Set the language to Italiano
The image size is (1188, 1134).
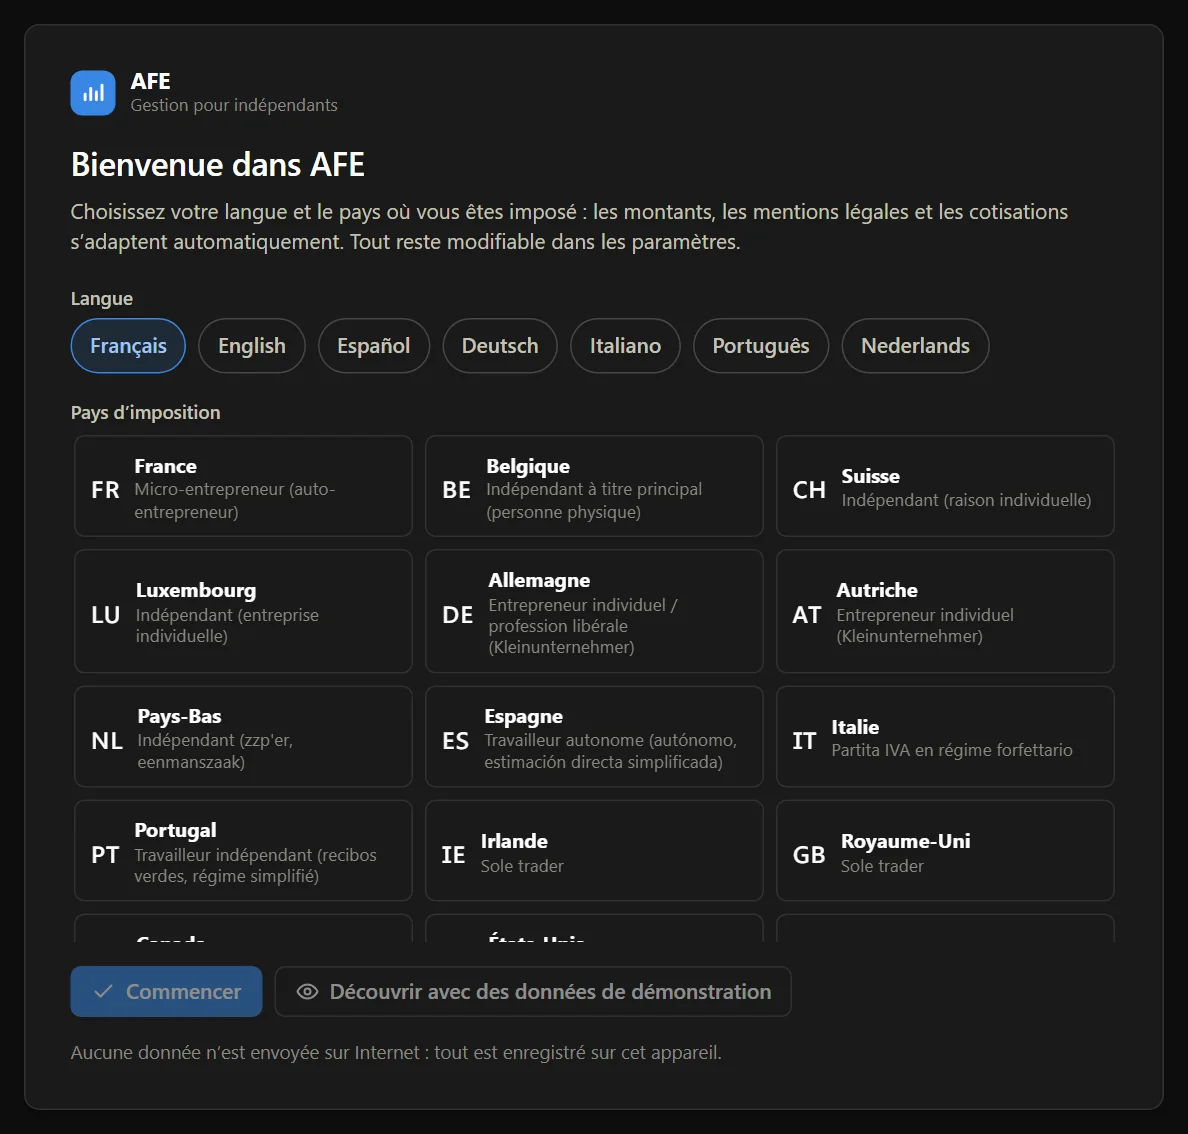click(625, 346)
